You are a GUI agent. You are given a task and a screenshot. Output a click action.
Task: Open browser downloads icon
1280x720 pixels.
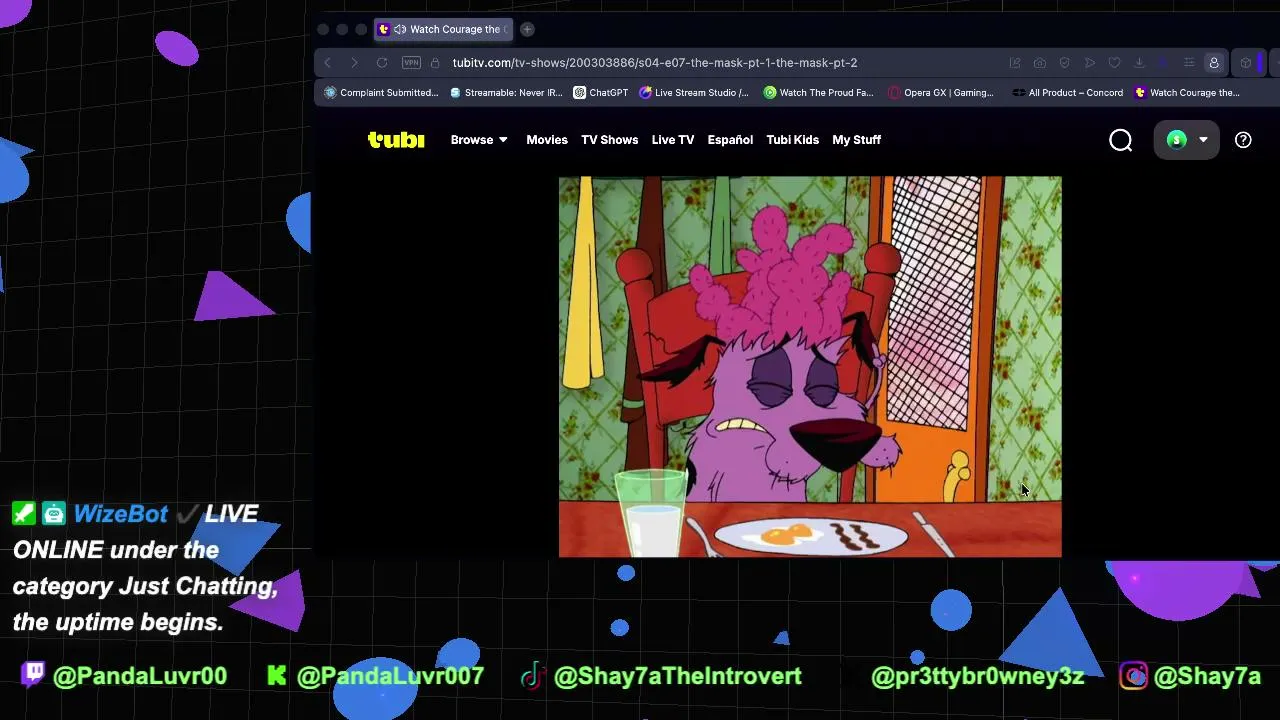[1139, 63]
